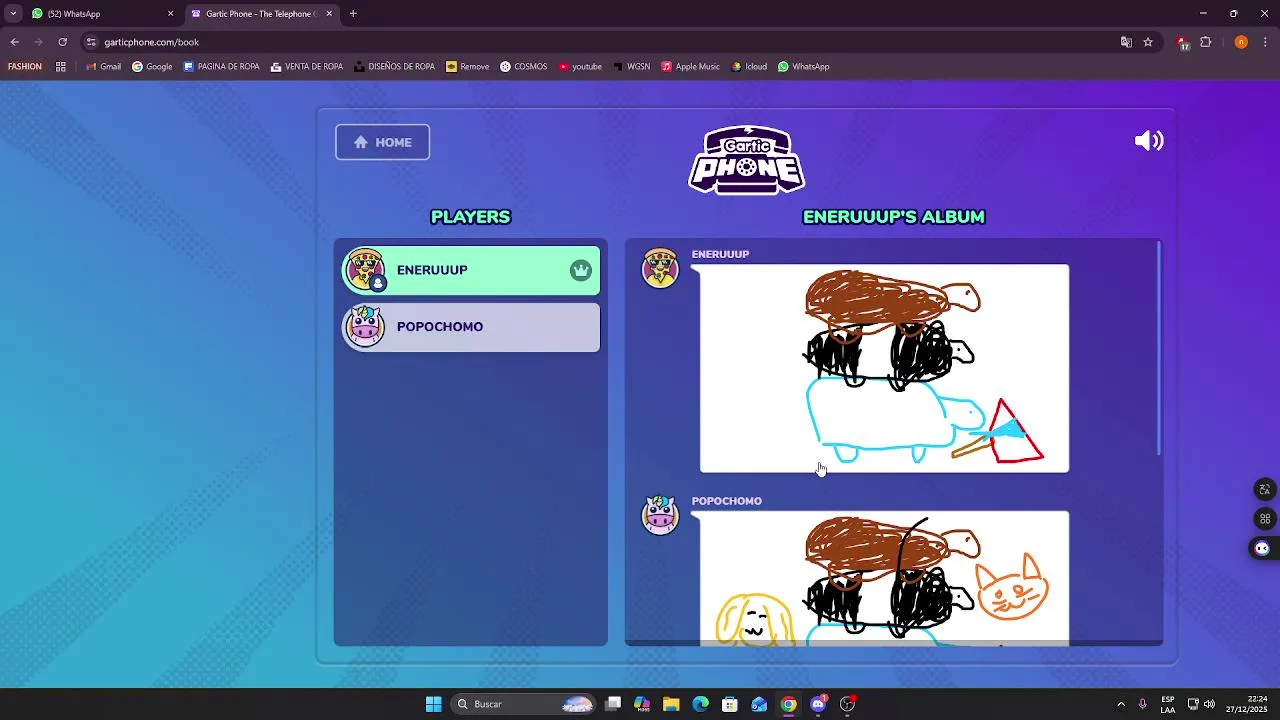Image resolution: width=1280 pixels, height=720 pixels.
Task: Open the WGSN bookmark
Action: pyautogui.click(x=631, y=67)
